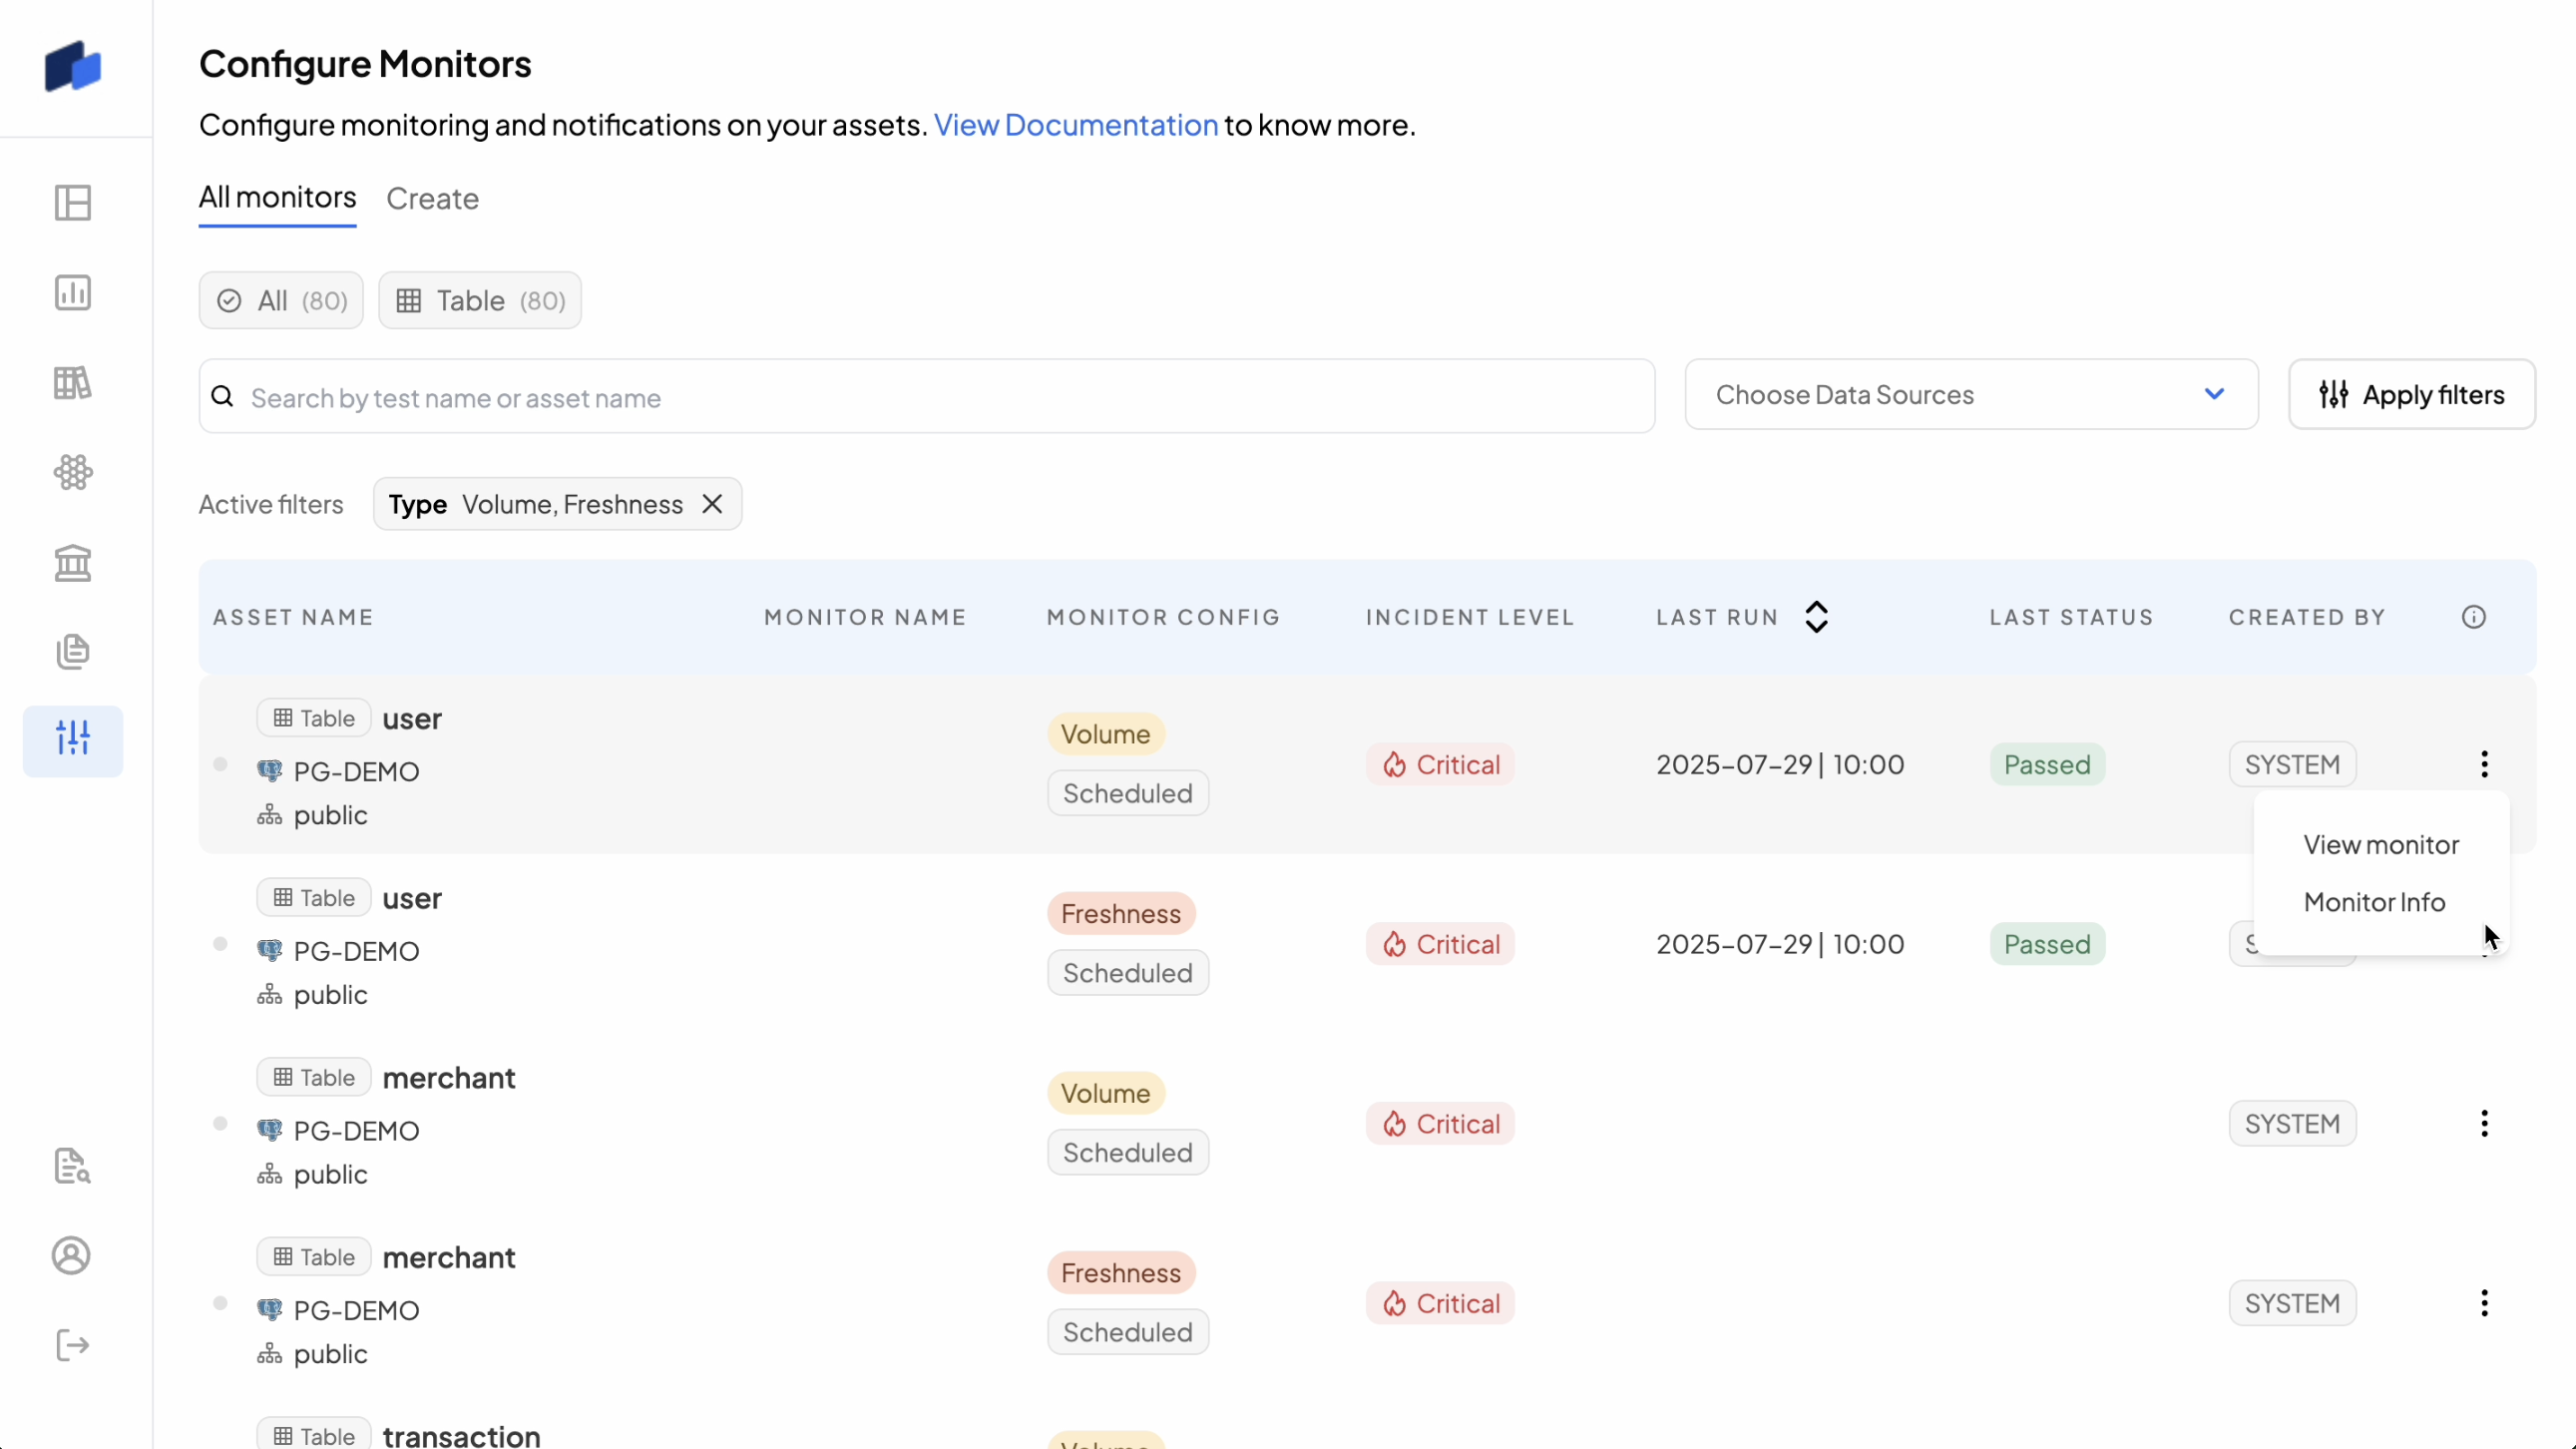Click the books catalog sidebar icon
This screenshot has height=1449, width=2576.
coord(72,383)
